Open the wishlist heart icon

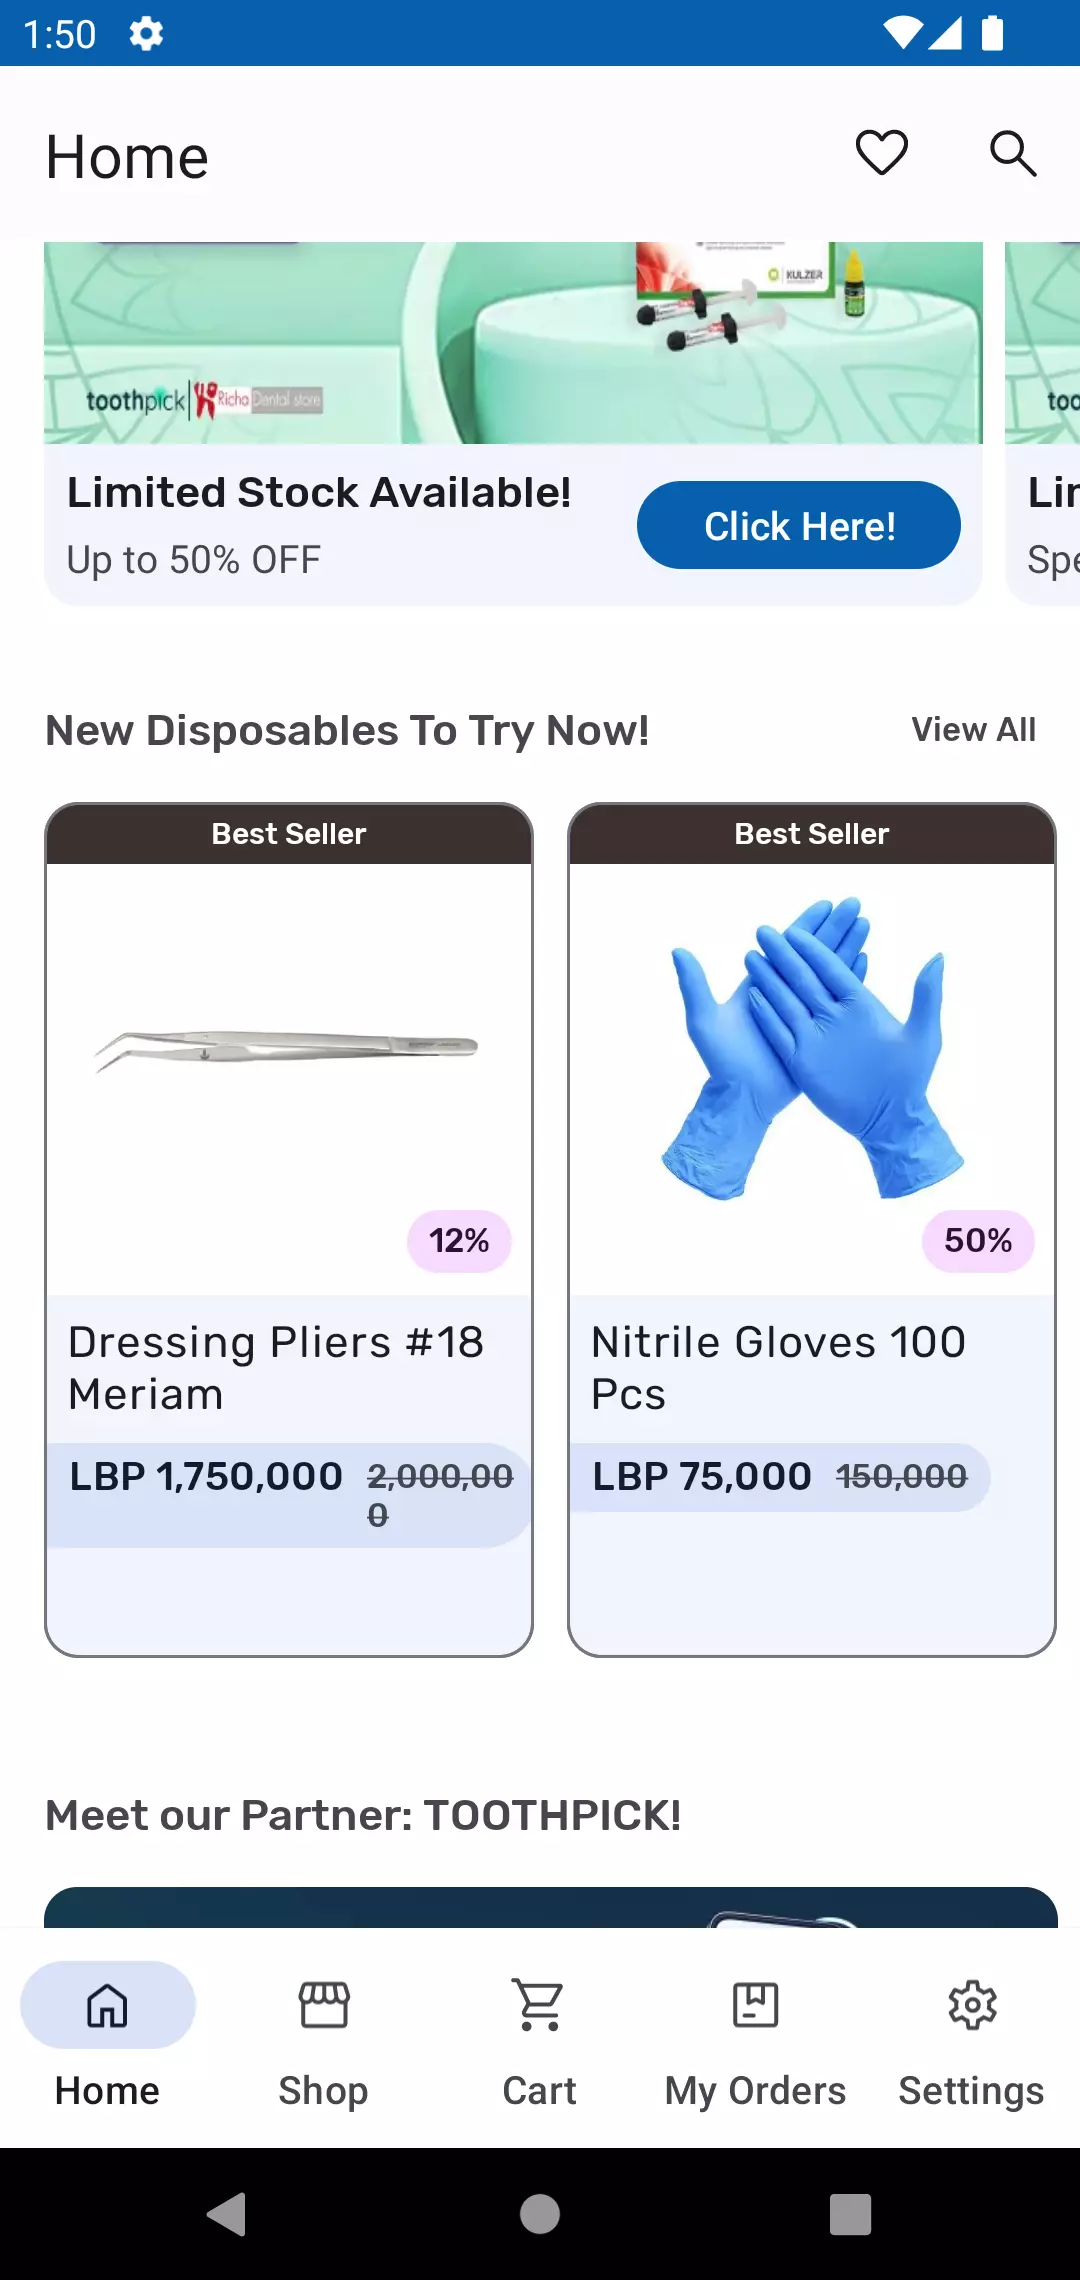(x=881, y=153)
